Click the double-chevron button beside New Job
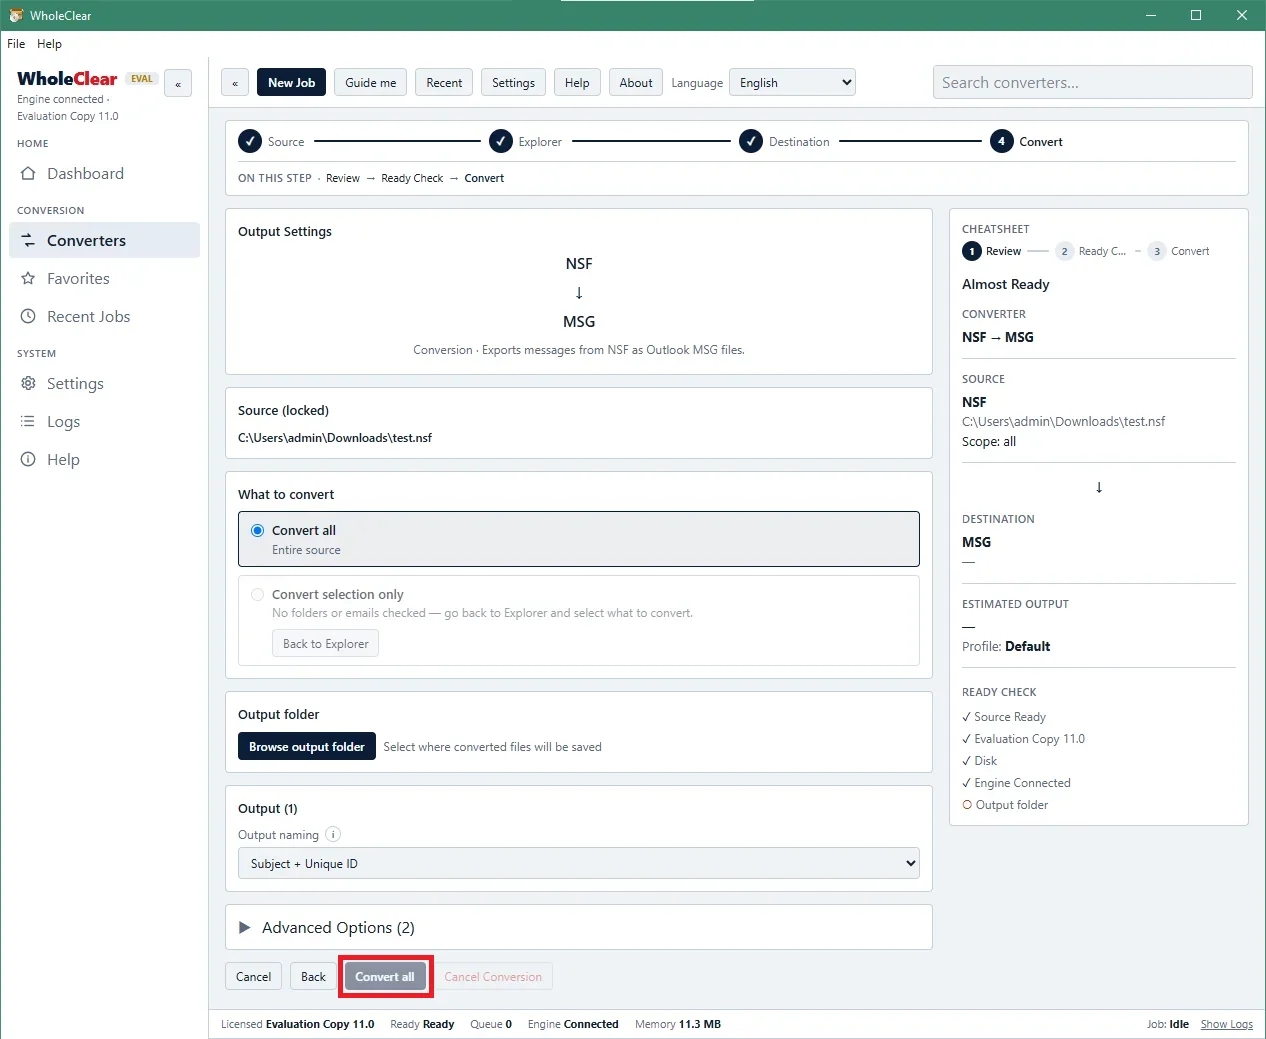This screenshot has height=1039, width=1266. click(235, 83)
